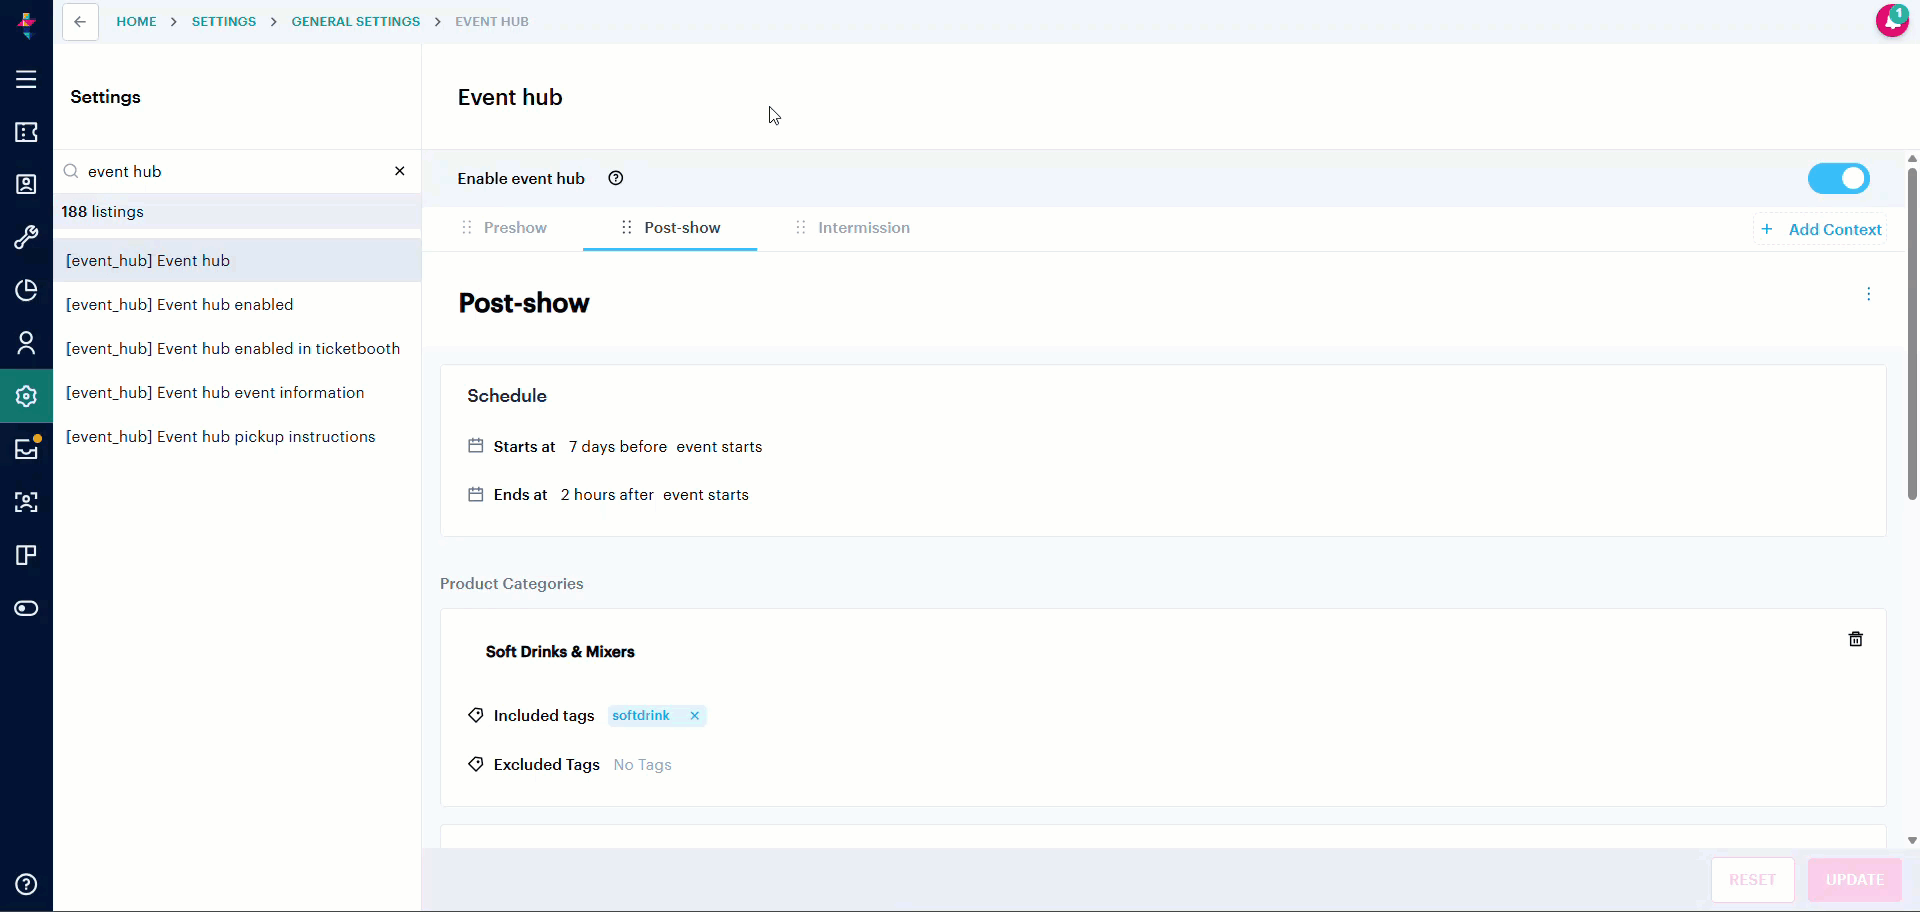Open the Post-show three-dot options menu
This screenshot has width=1920, height=912.
point(1868,294)
